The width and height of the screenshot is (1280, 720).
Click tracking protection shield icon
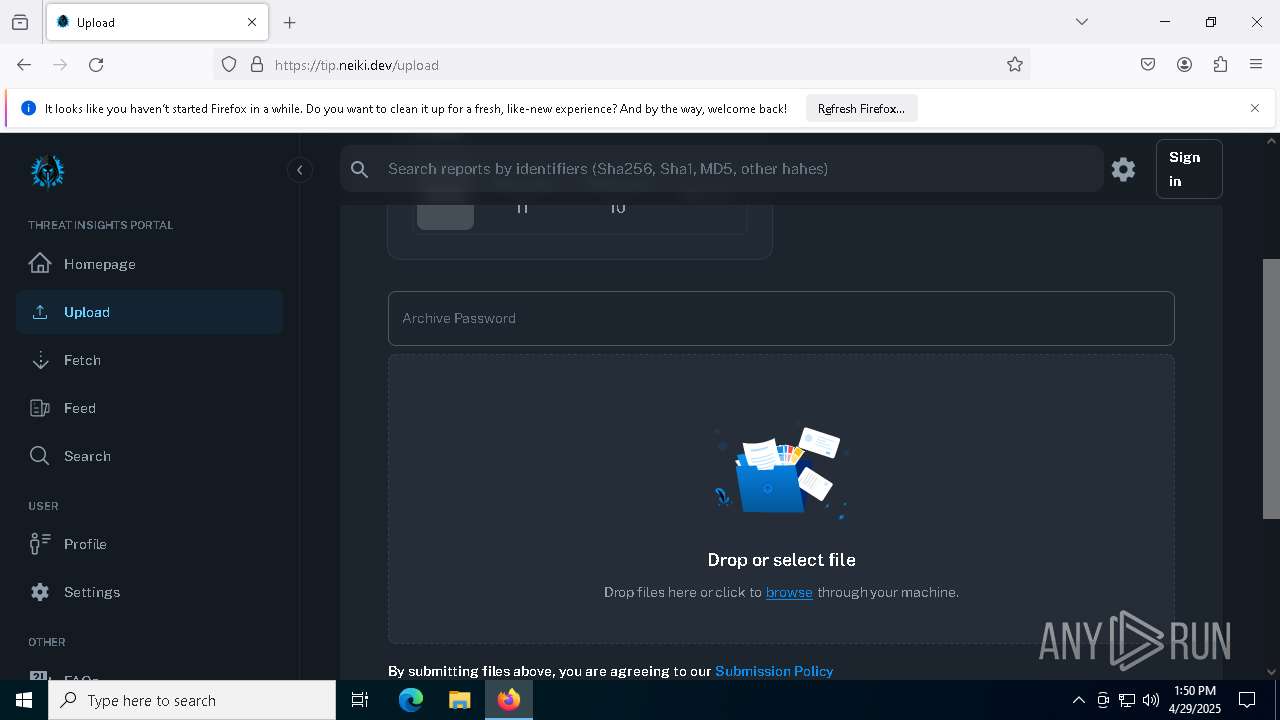click(x=229, y=64)
